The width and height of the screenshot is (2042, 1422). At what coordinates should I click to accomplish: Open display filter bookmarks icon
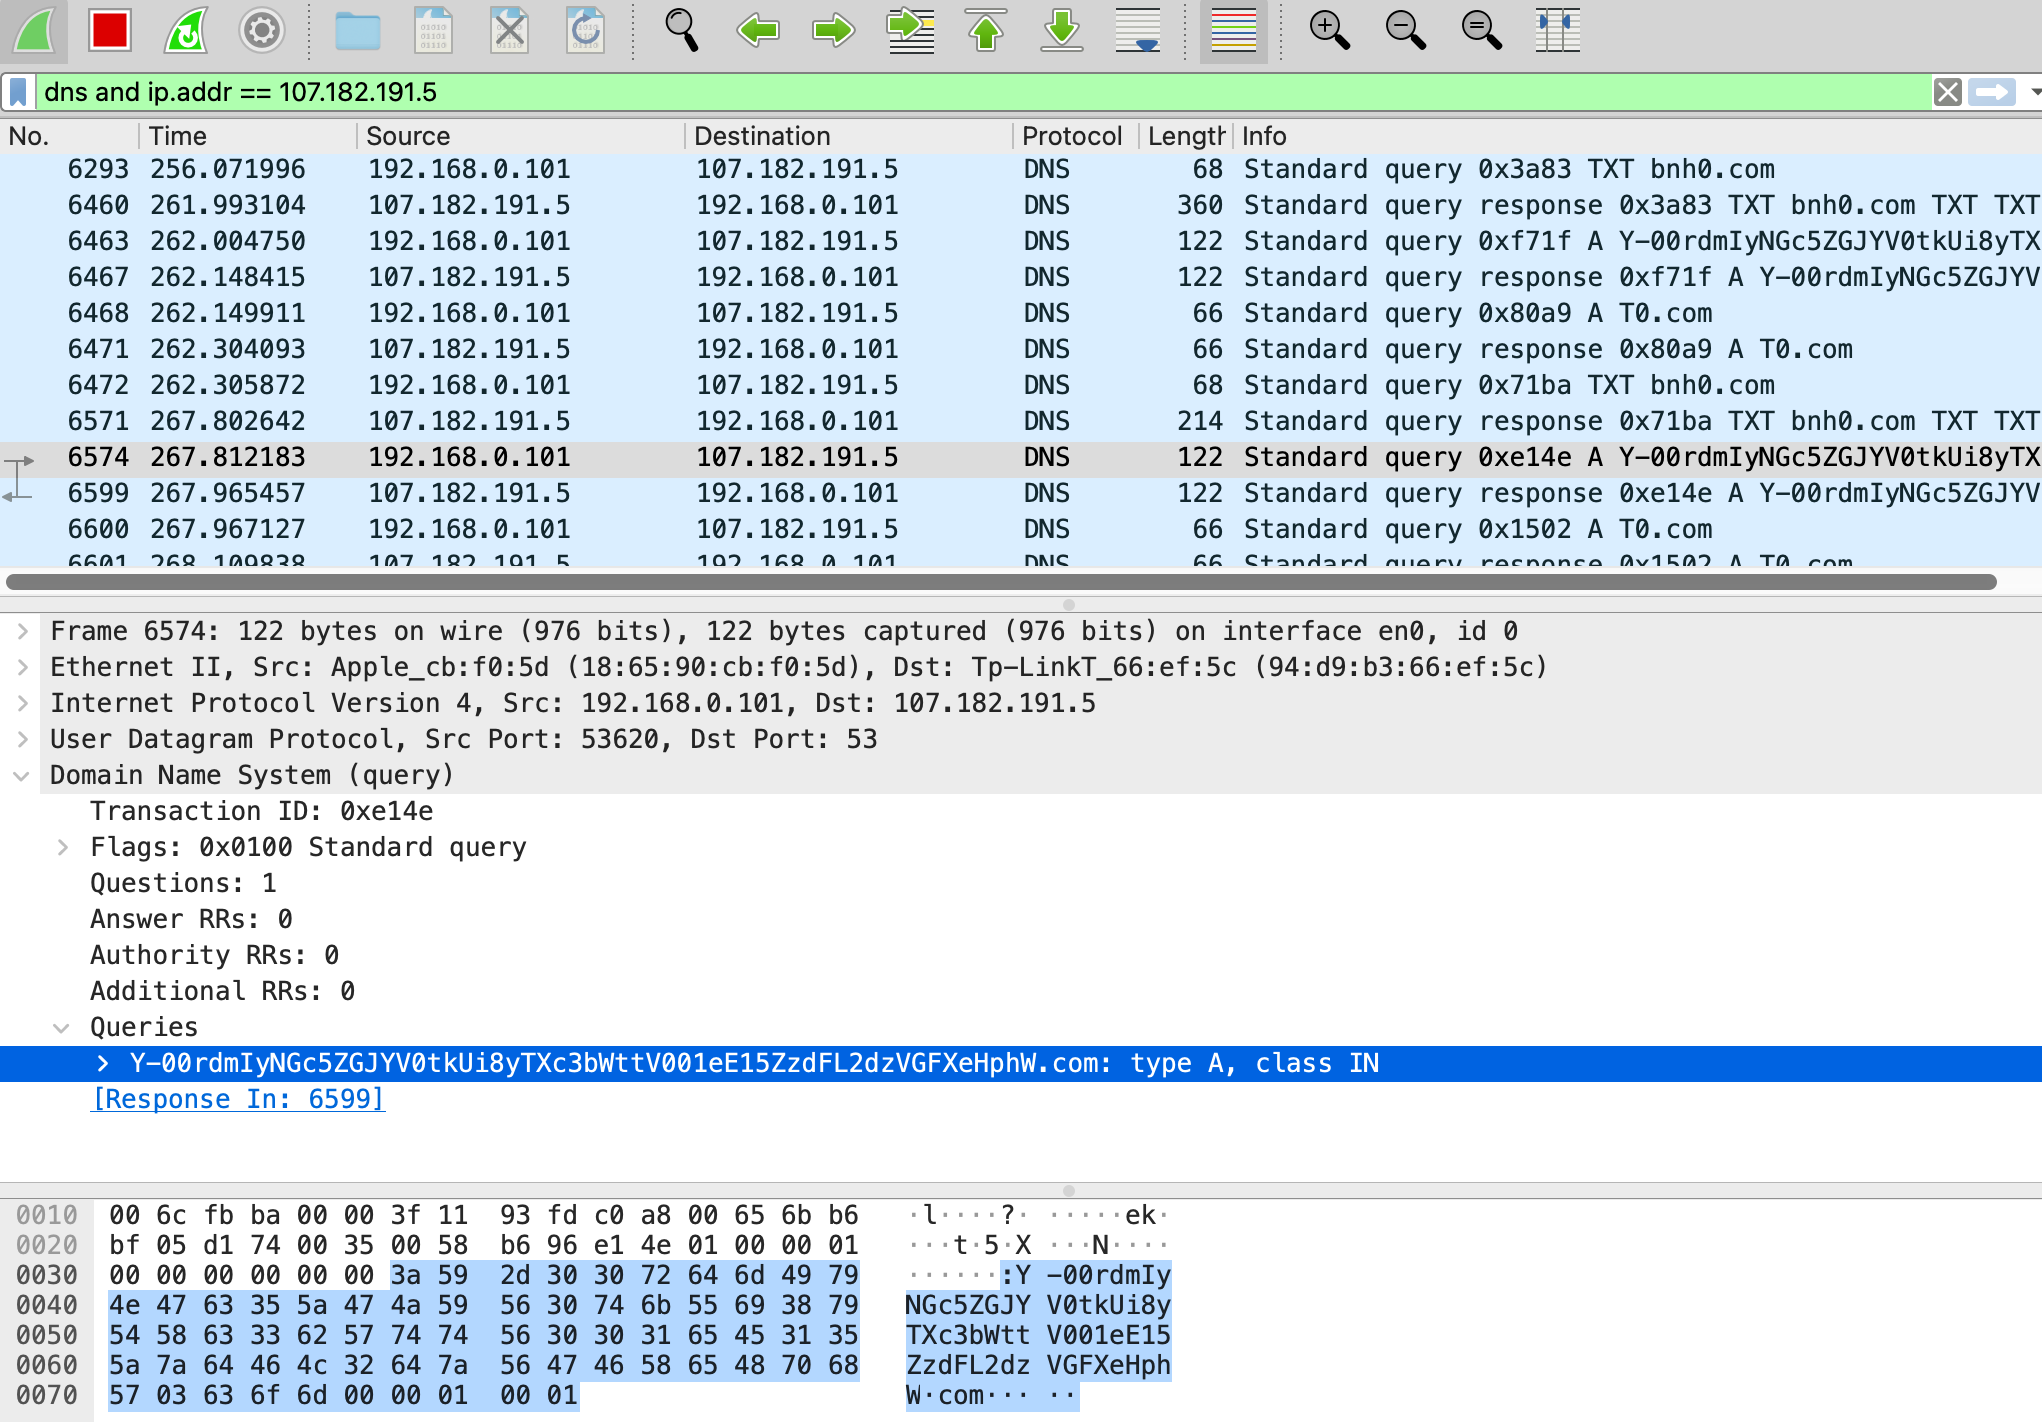pyautogui.click(x=18, y=92)
